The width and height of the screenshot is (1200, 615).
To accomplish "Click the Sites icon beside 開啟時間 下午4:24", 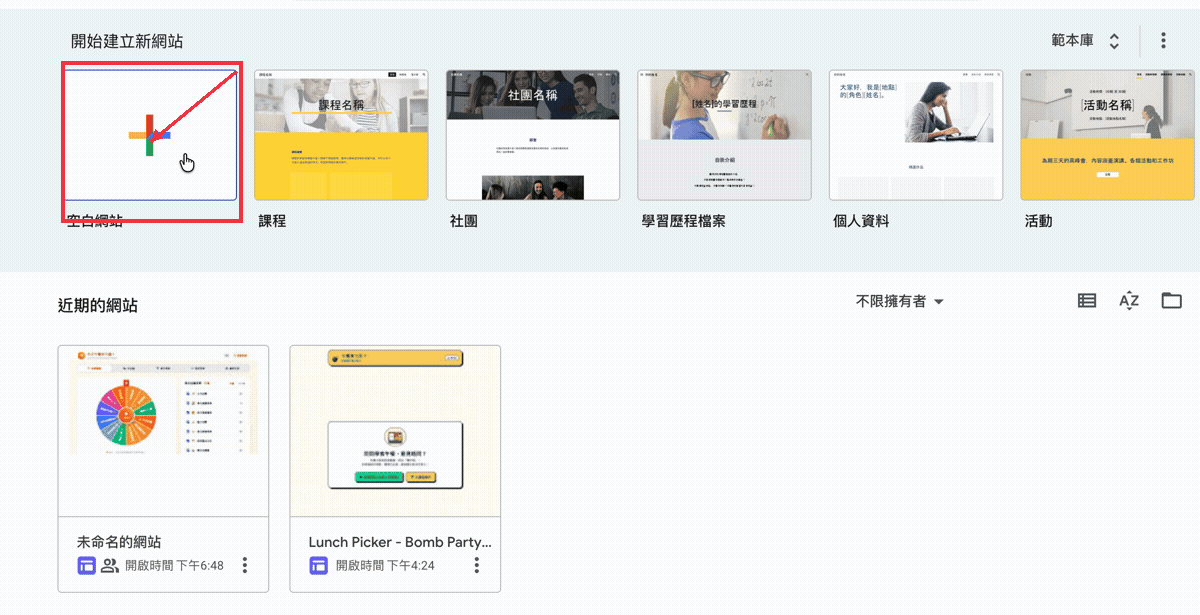I will (319, 566).
